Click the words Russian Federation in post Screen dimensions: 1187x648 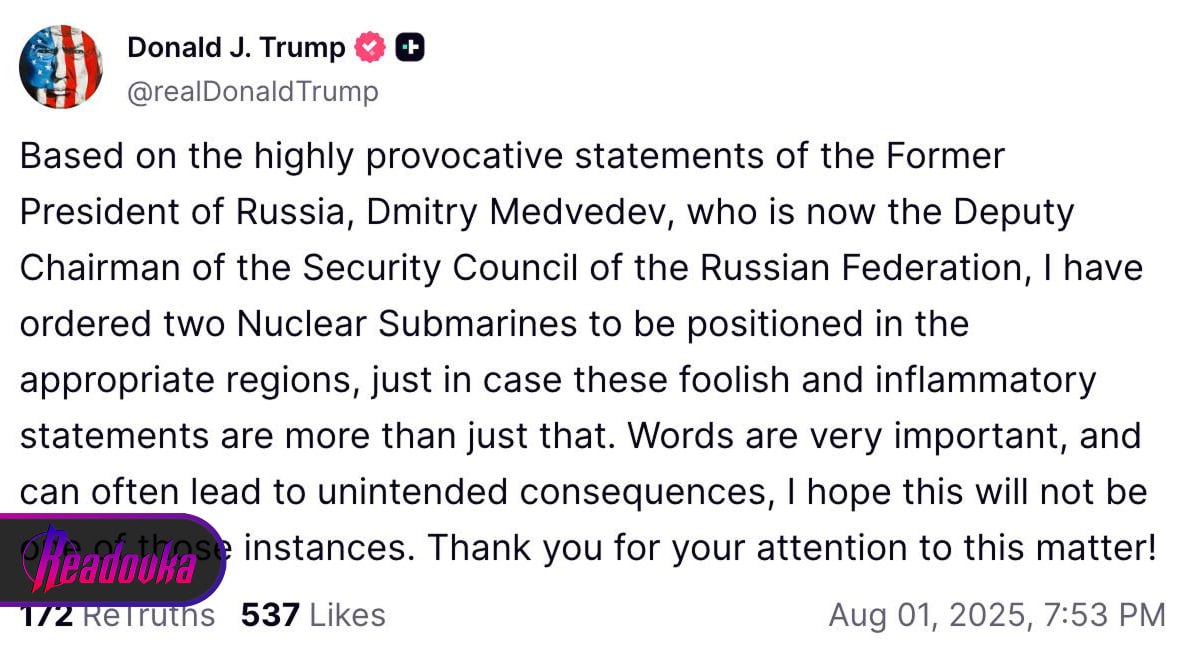[846, 269]
